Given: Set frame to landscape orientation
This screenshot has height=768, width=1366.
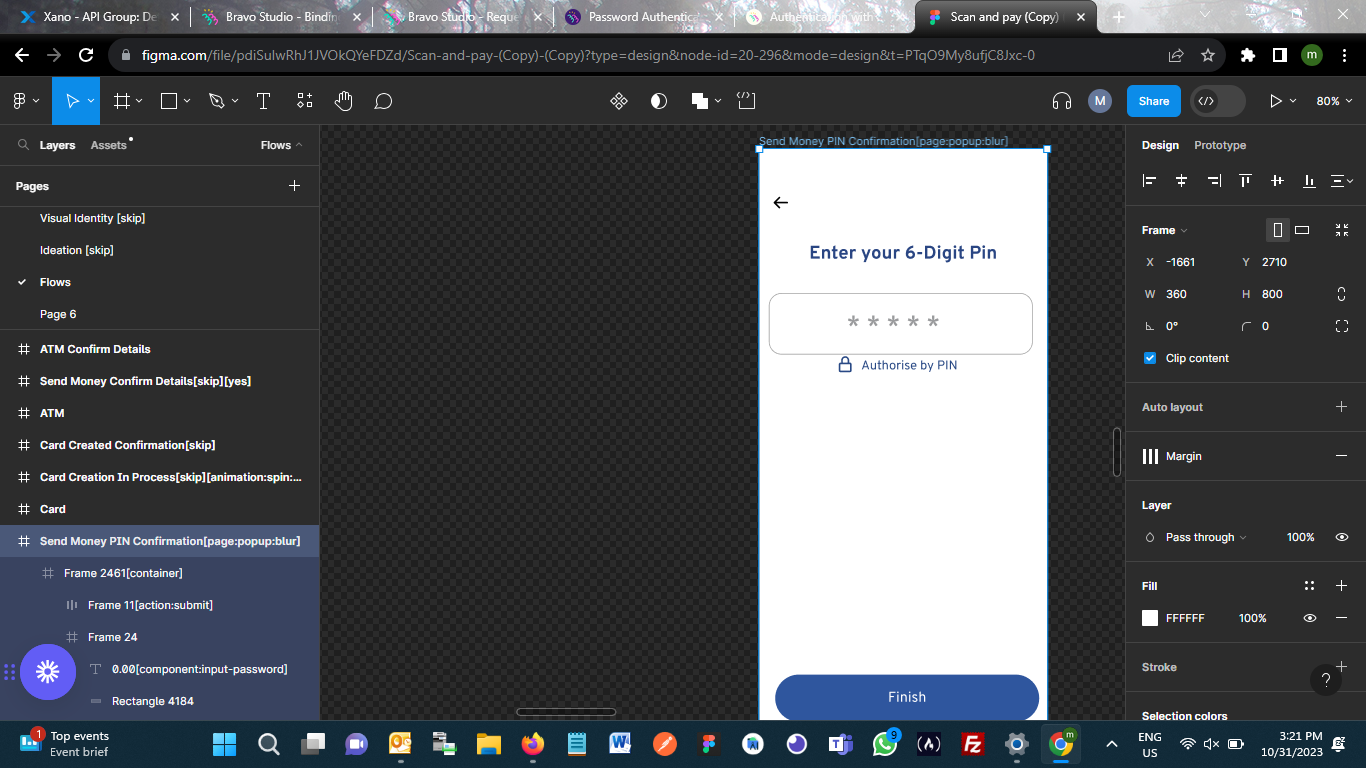Looking at the screenshot, I should [x=1302, y=230].
